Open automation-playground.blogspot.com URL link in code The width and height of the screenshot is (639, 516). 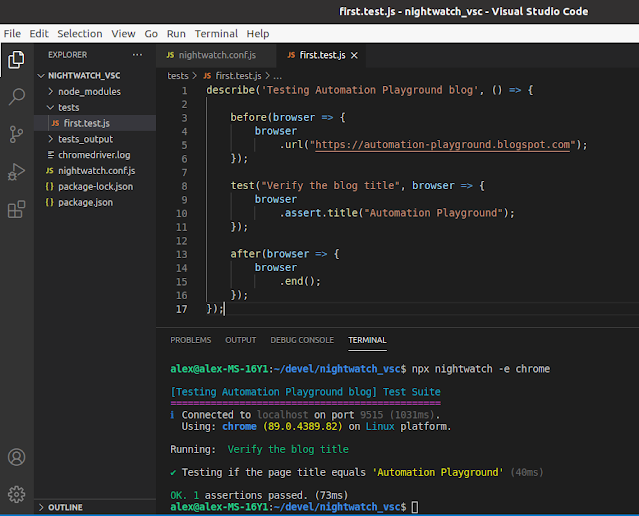pos(443,145)
